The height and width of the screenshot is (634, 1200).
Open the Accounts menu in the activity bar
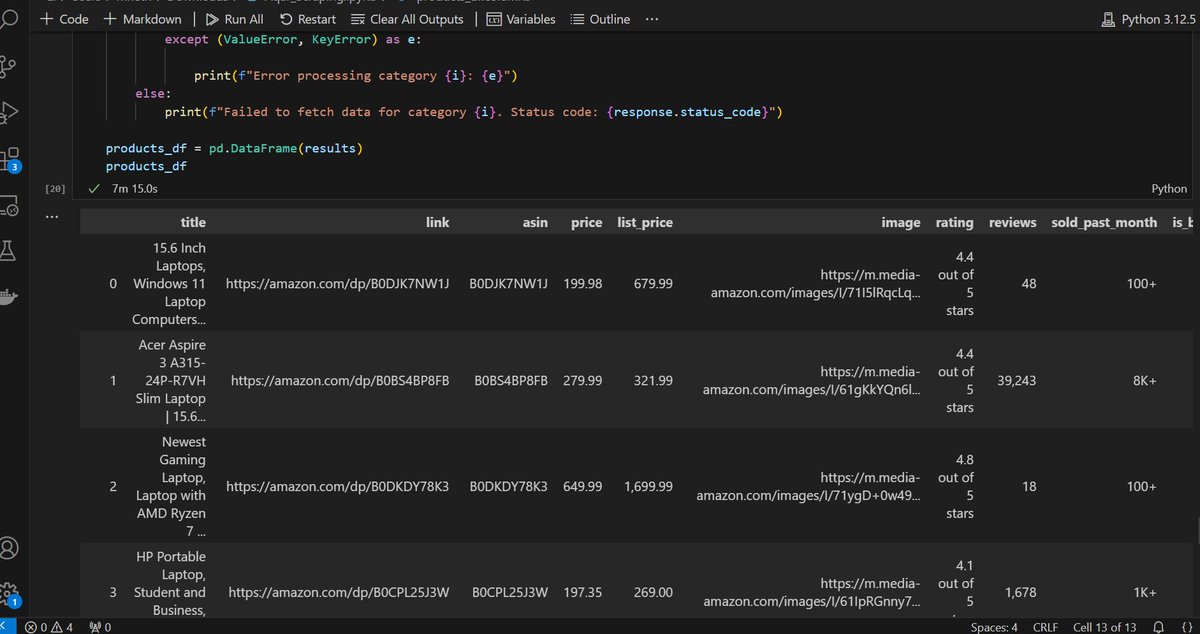click(x=9, y=548)
